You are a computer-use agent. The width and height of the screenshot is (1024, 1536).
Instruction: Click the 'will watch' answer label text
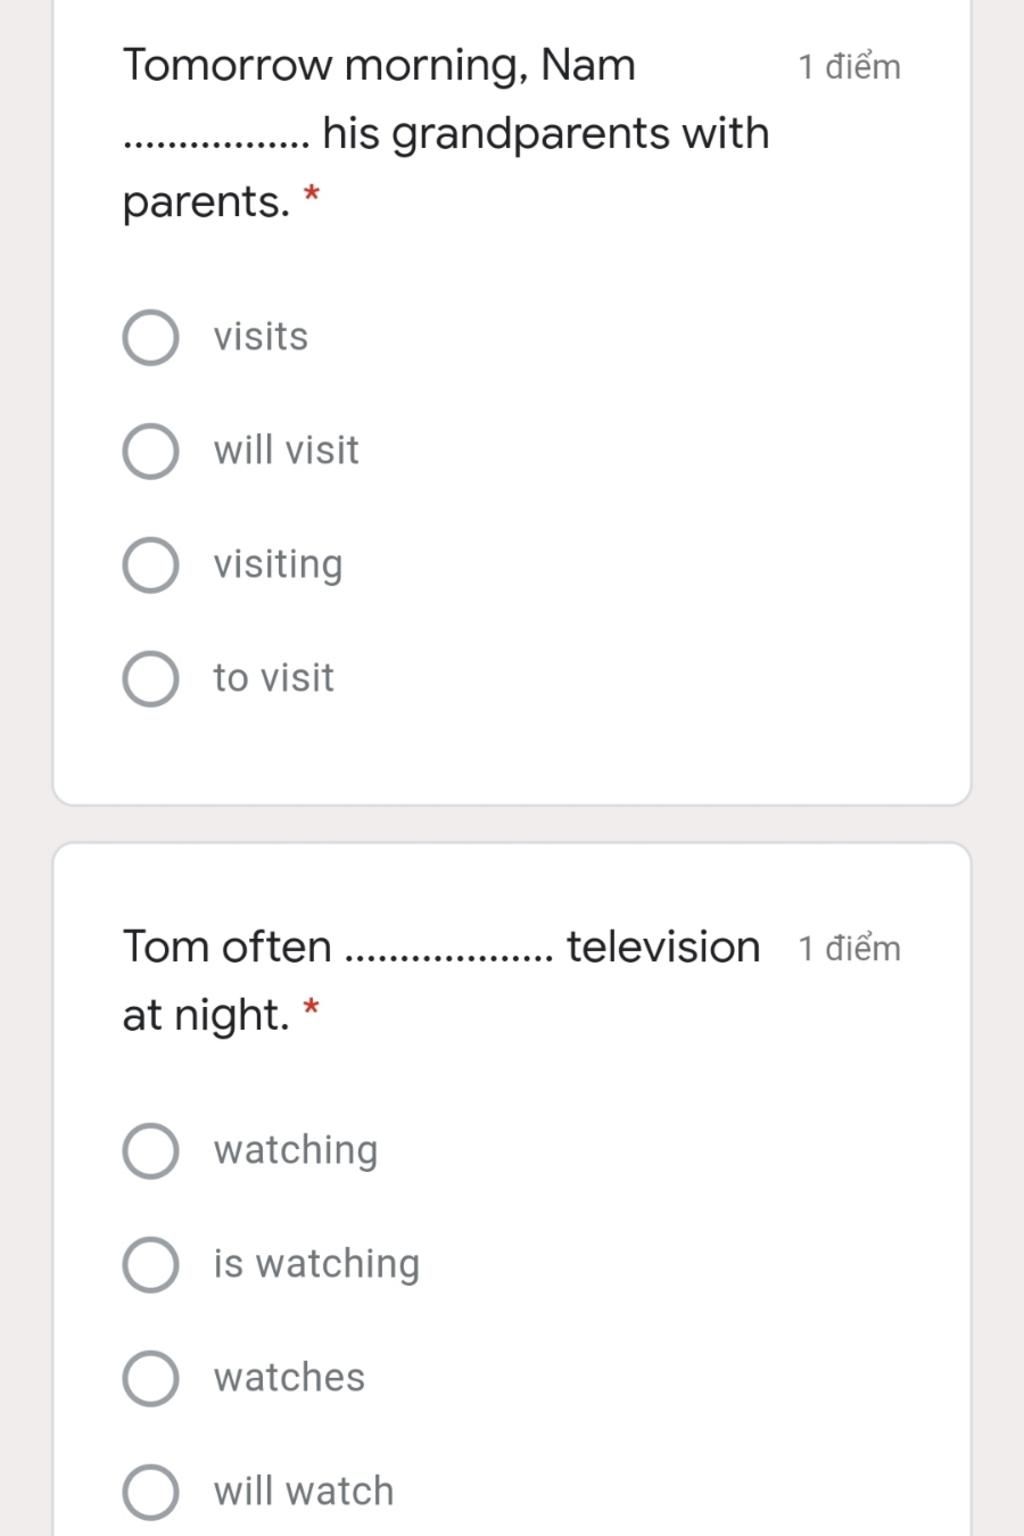[x=303, y=1492]
